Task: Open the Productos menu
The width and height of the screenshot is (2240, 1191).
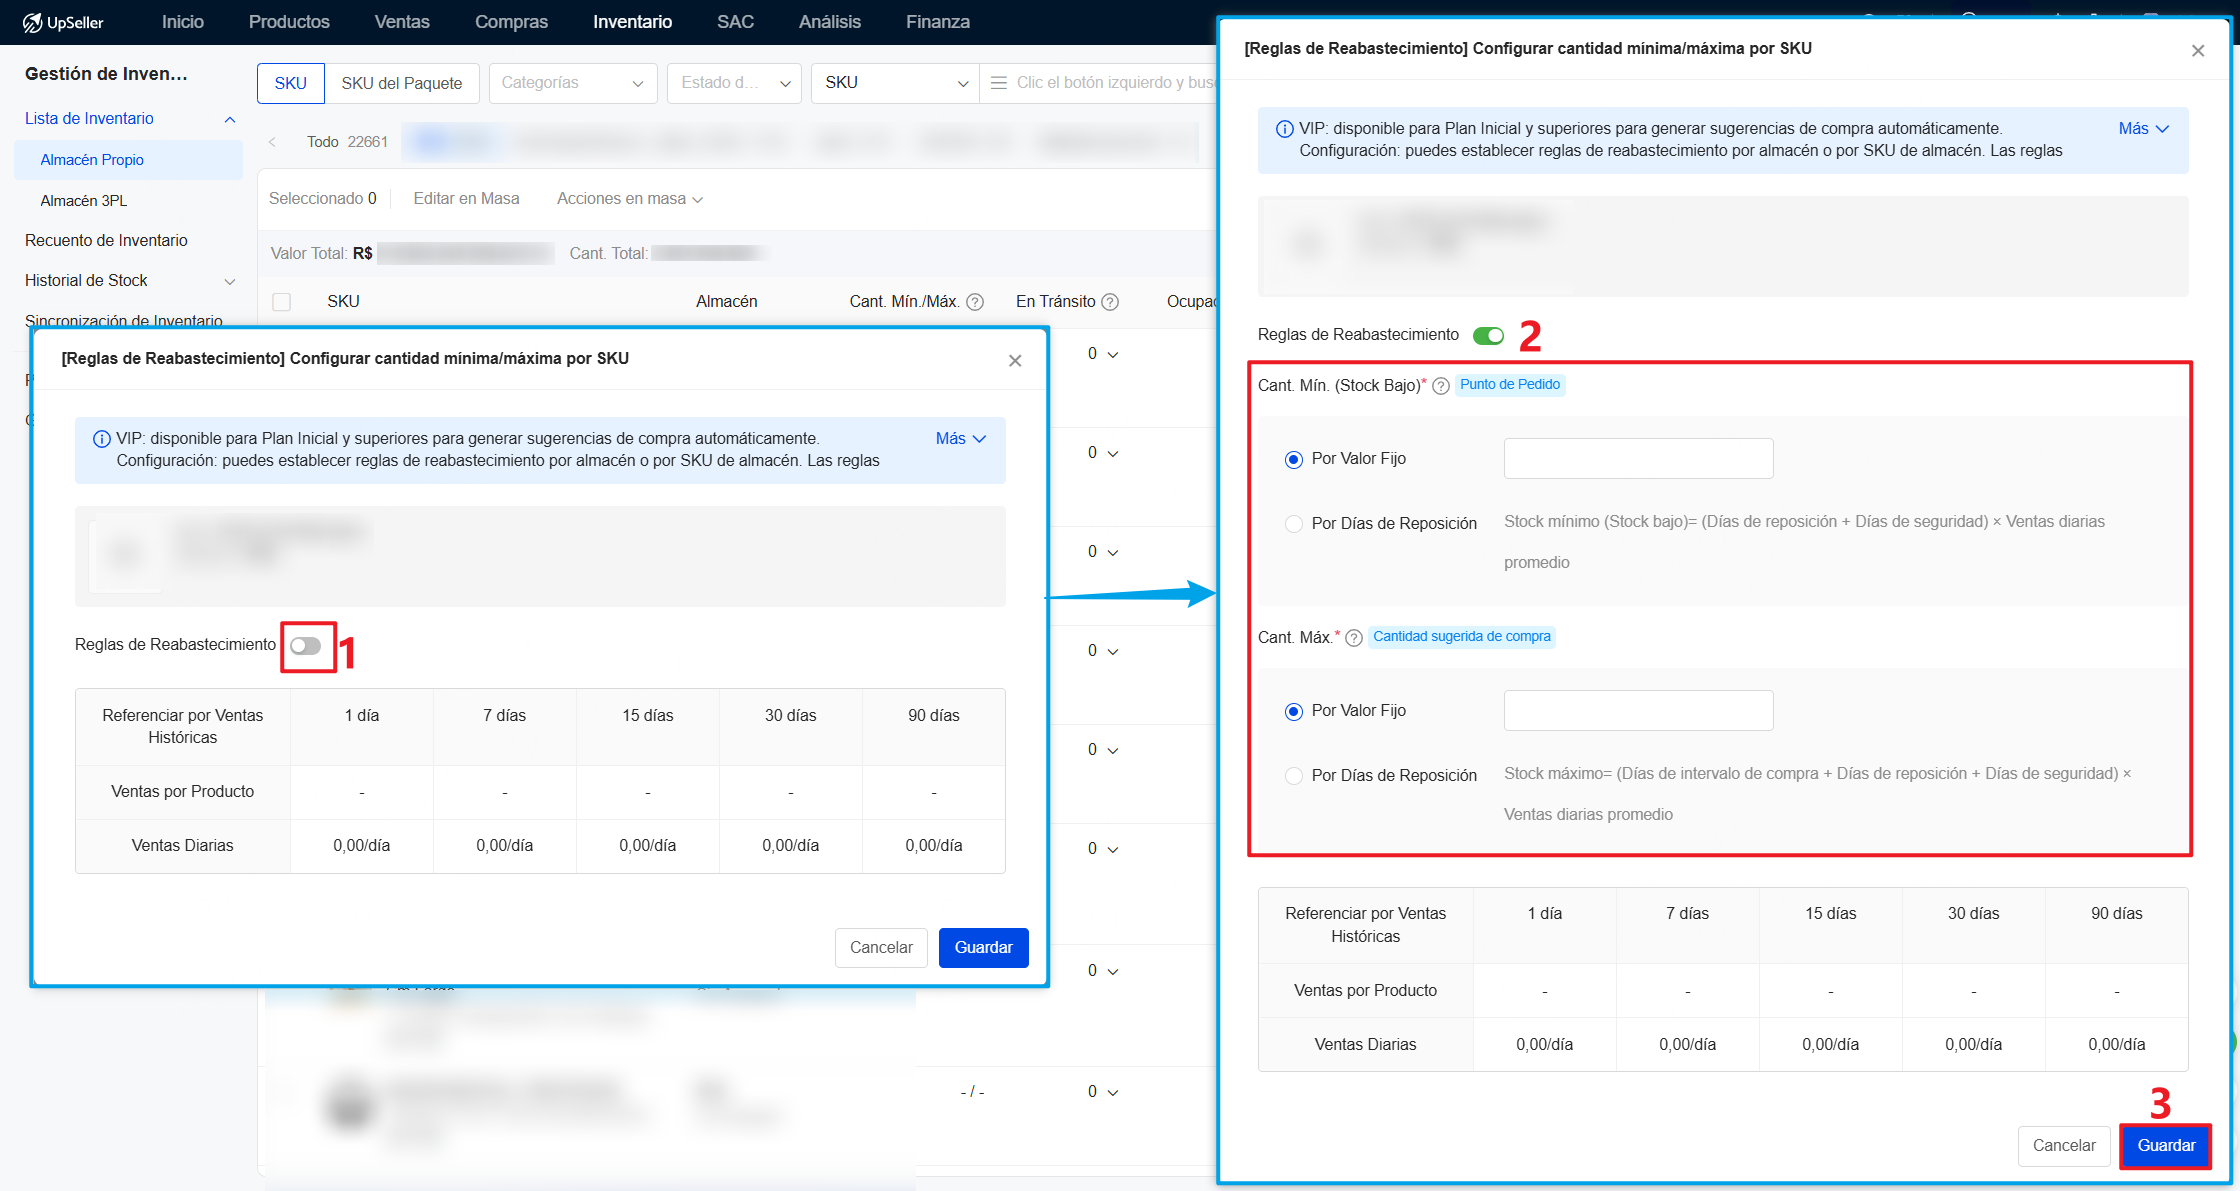Action: point(289,22)
